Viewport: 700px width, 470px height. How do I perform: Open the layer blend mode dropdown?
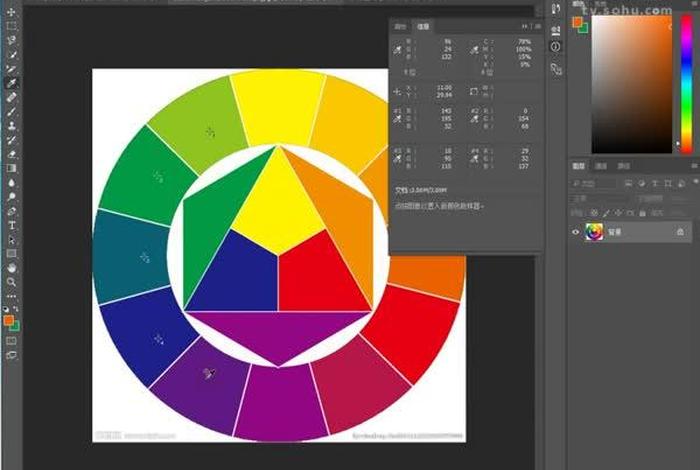pos(595,198)
